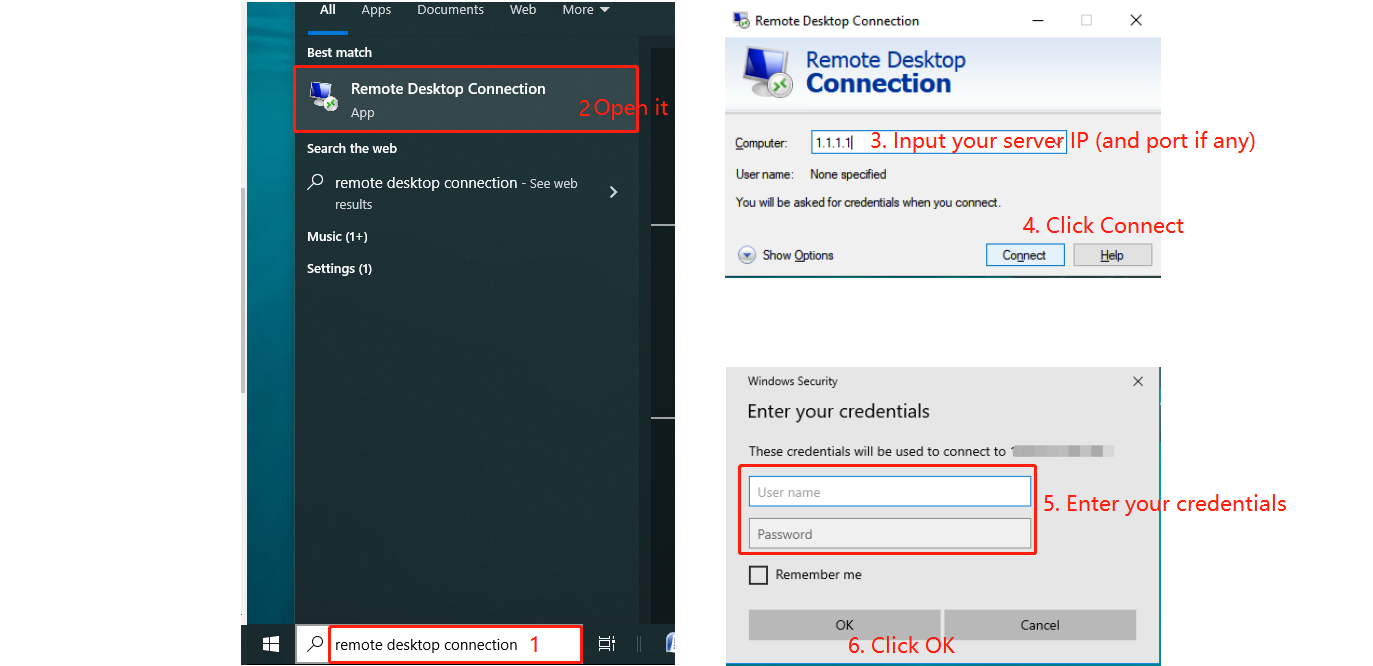Open Task View on the taskbar
The width and height of the screenshot is (1373, 666).
(x=606, y=645)
